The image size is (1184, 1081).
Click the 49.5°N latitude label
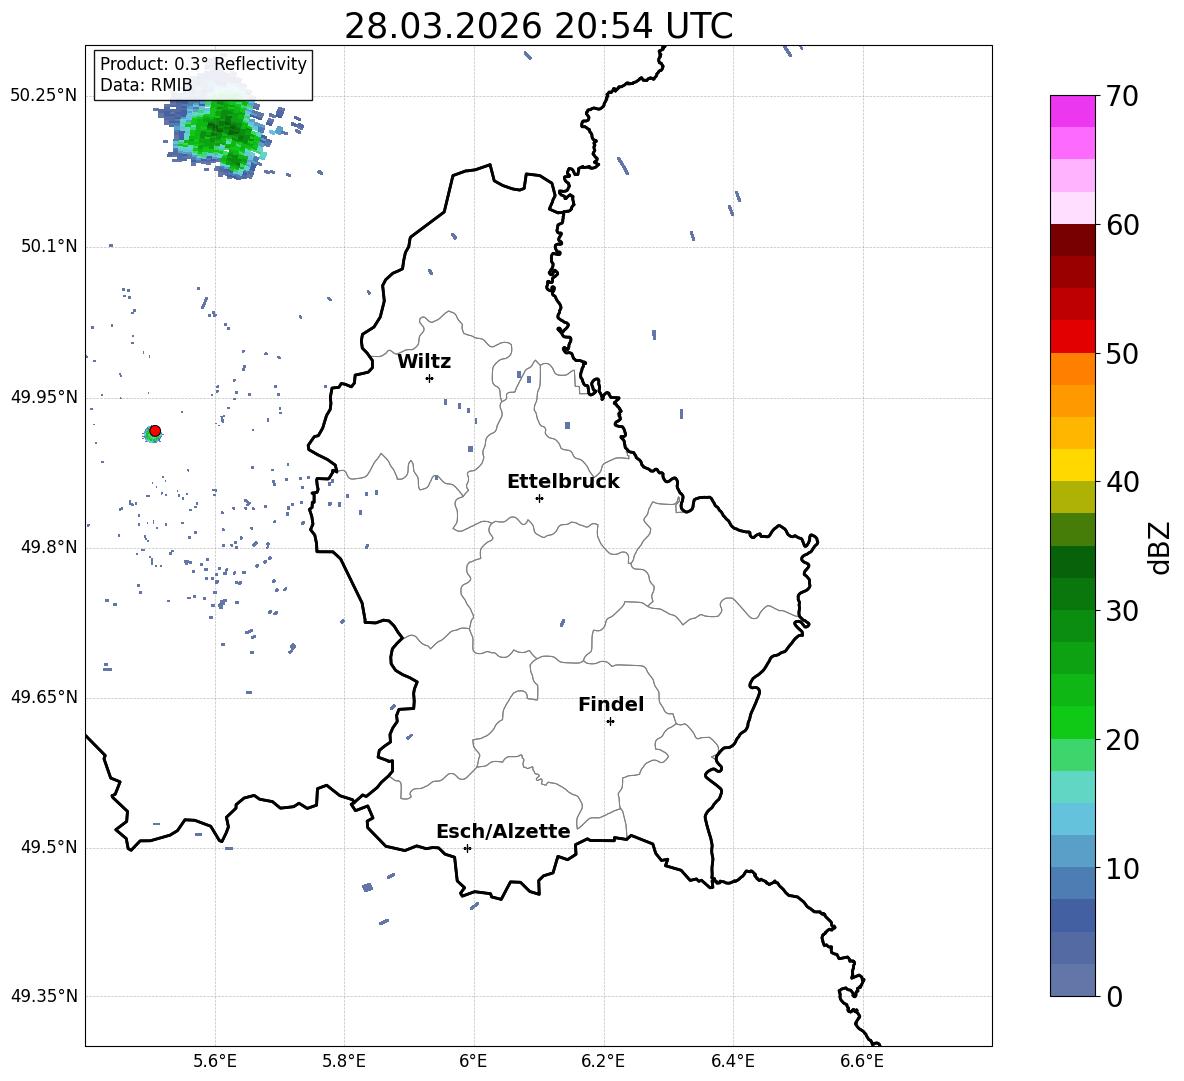pyautogui.click(x=49, y=847)
